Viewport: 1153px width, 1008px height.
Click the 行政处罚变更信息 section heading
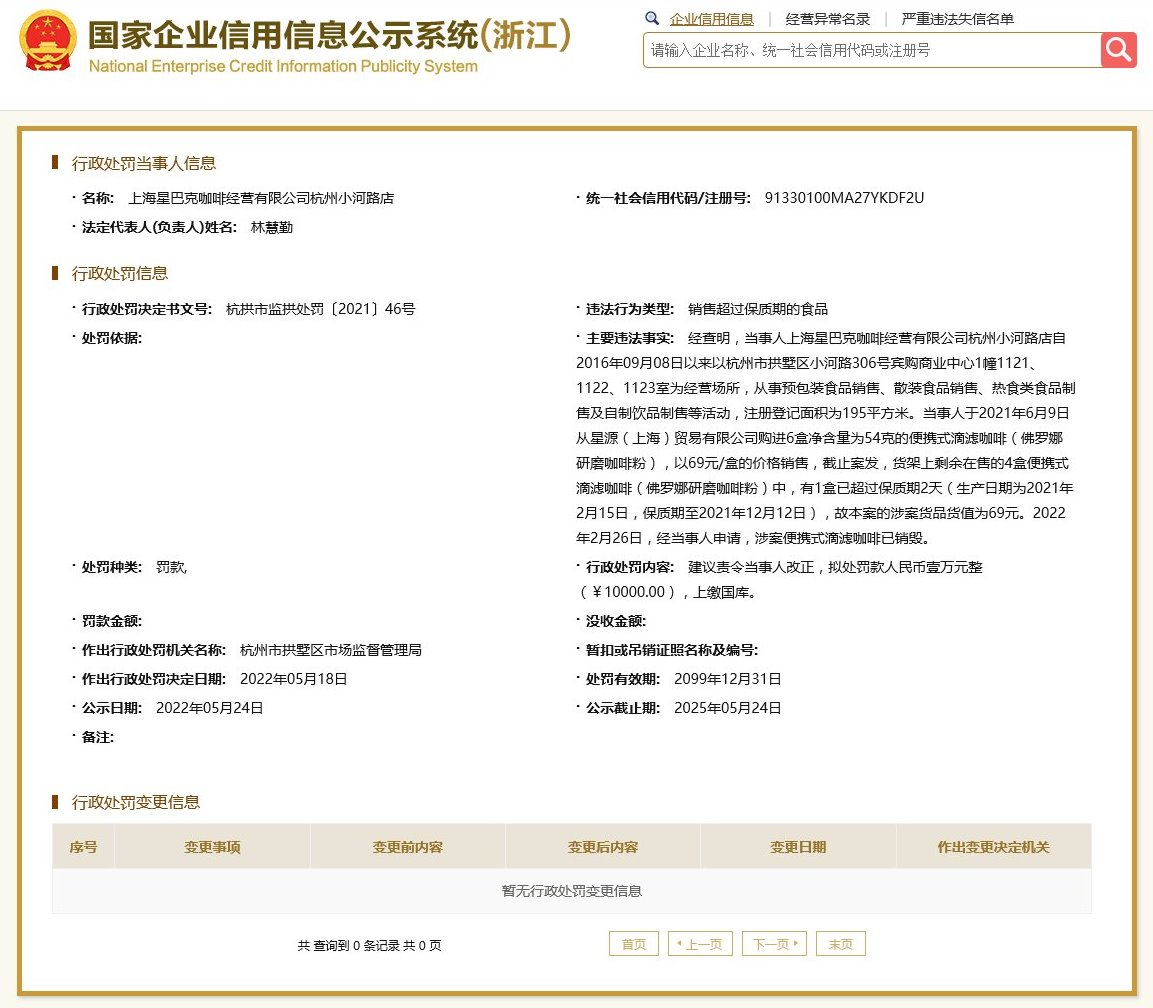135,802
